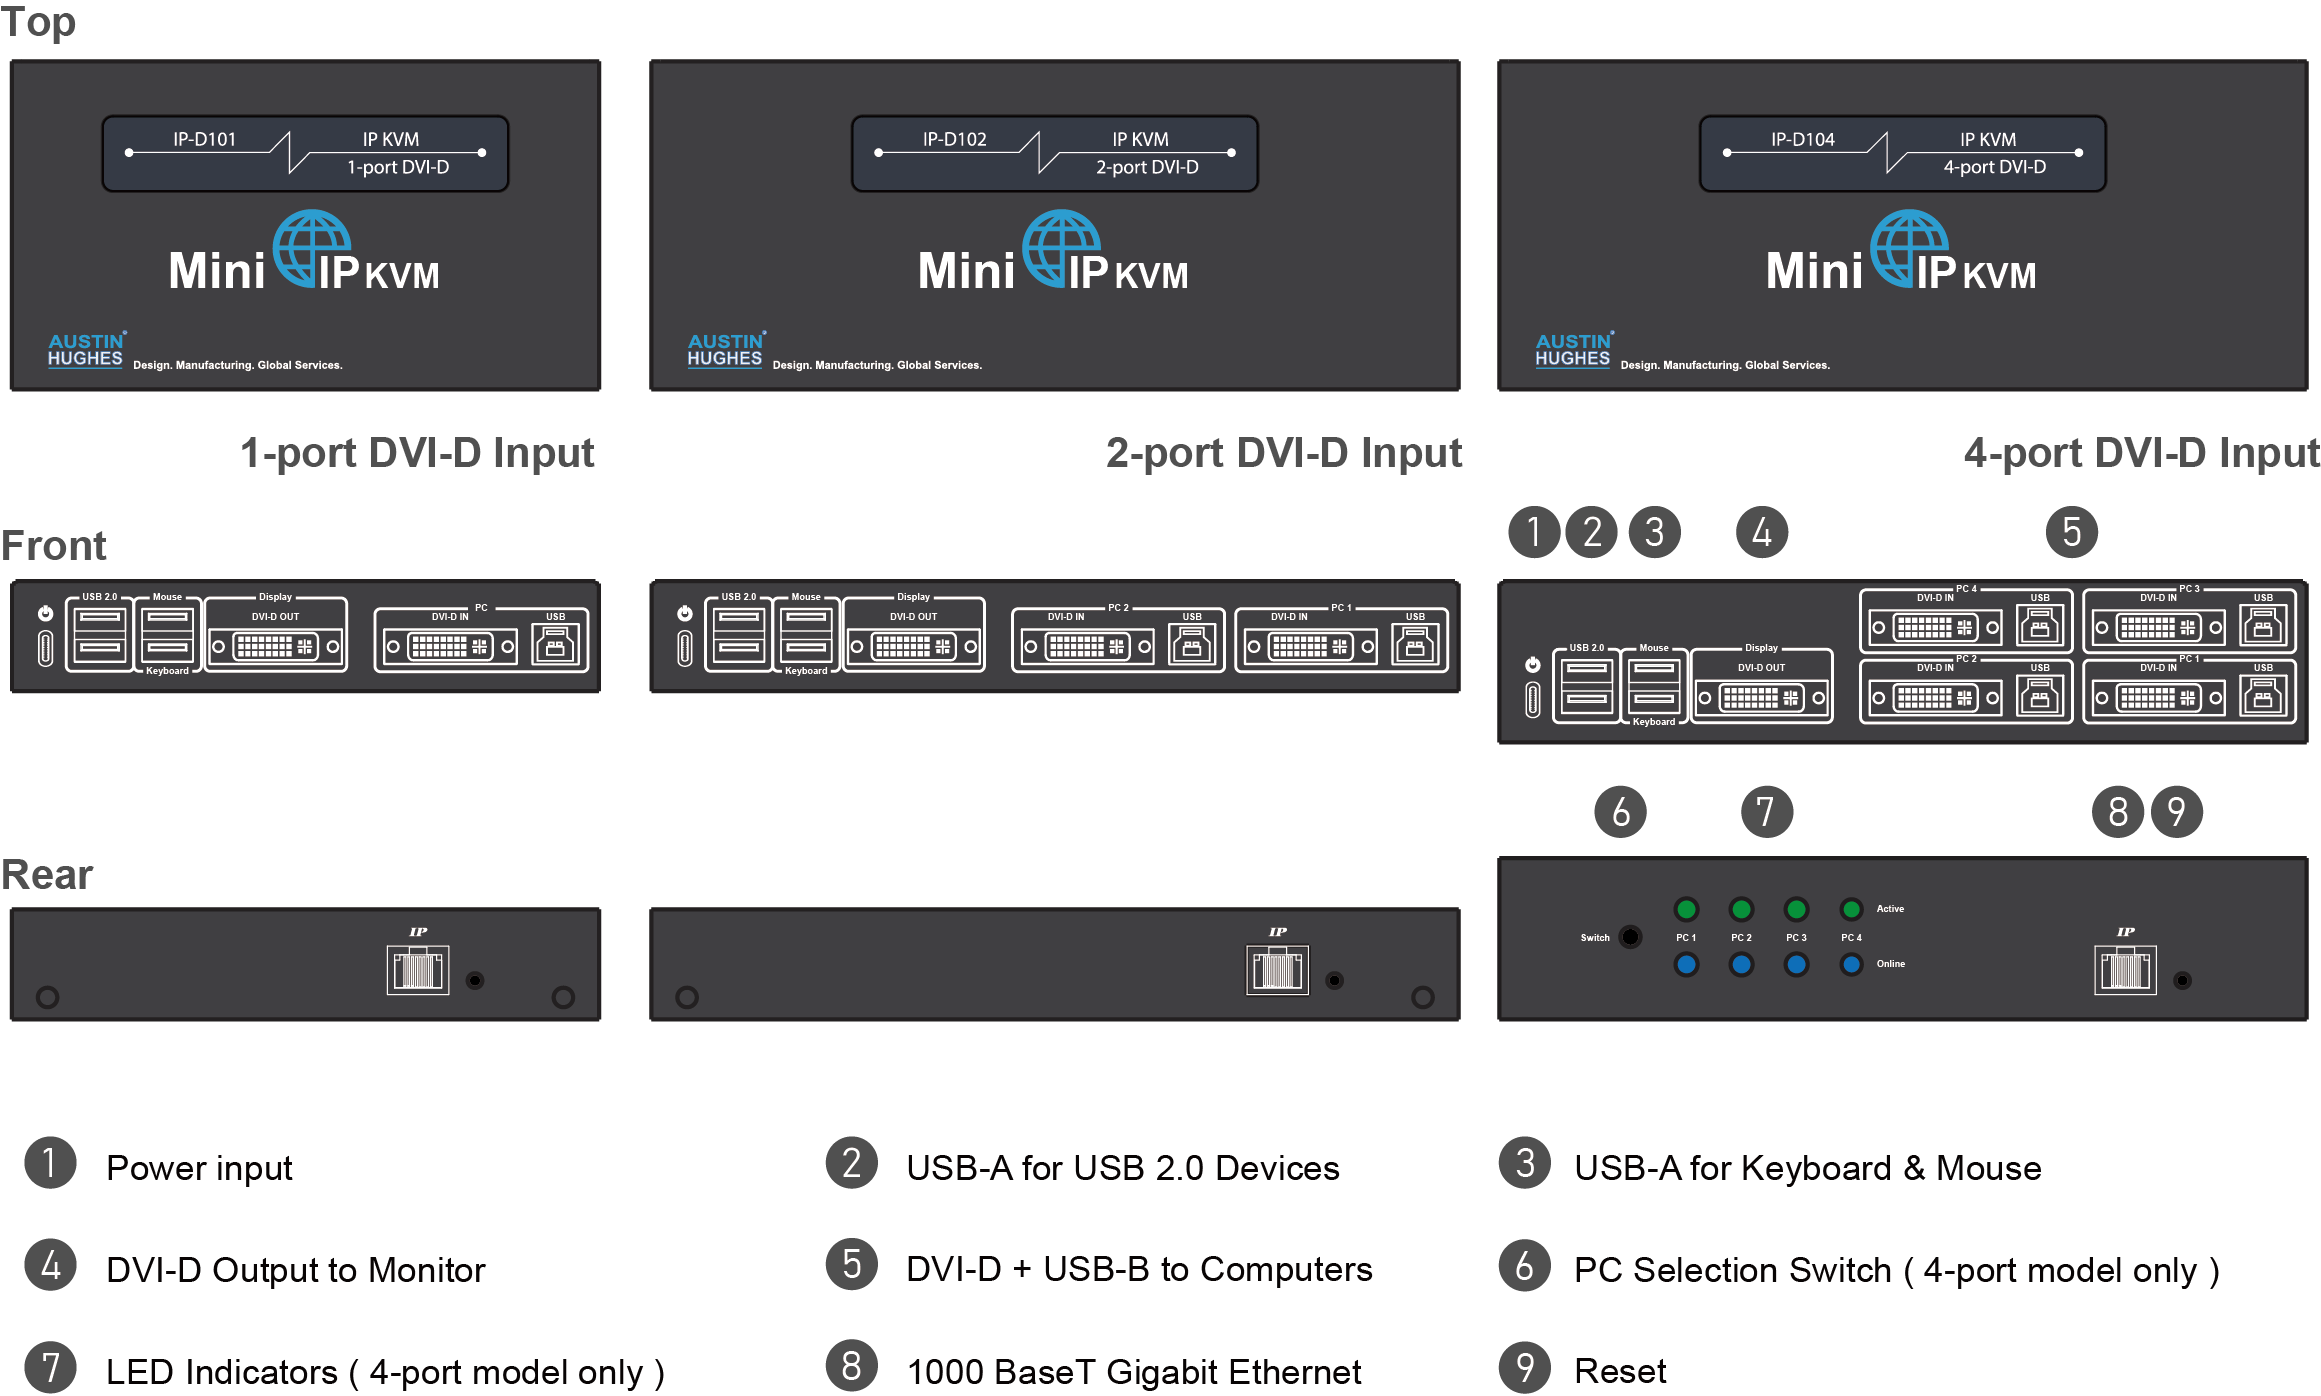Select the Austin Hughes logo on the IP-D104 panel
This screenshot has width=2321, height=1396.
click(1574, 350)
